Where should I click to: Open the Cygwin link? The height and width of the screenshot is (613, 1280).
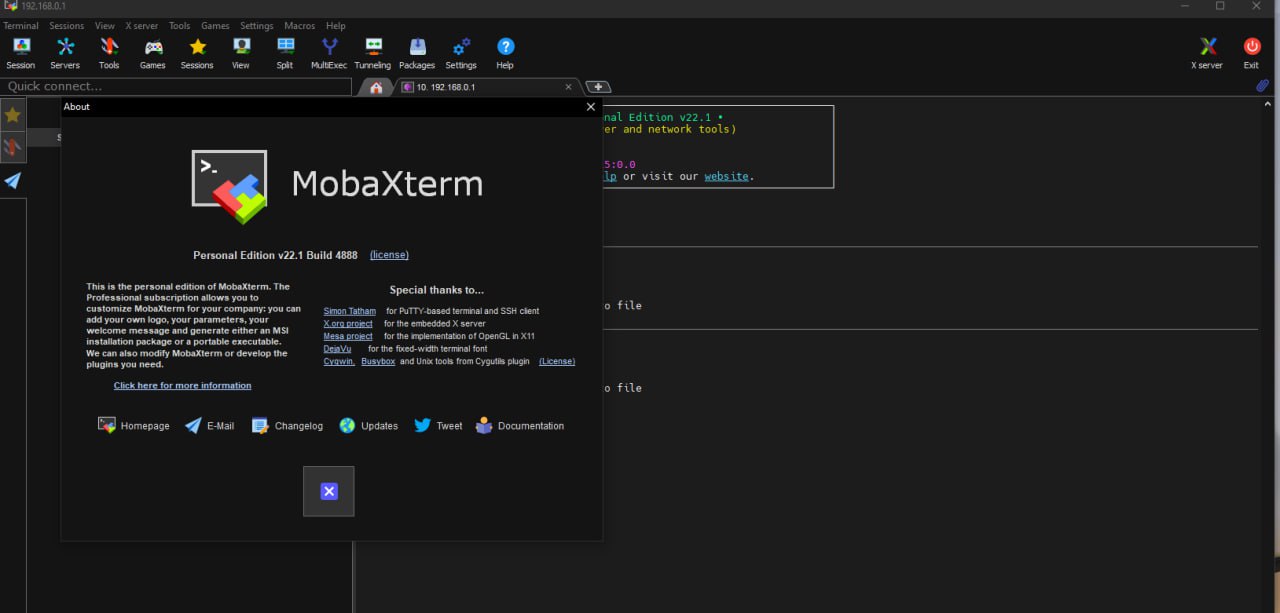(339, 361)
